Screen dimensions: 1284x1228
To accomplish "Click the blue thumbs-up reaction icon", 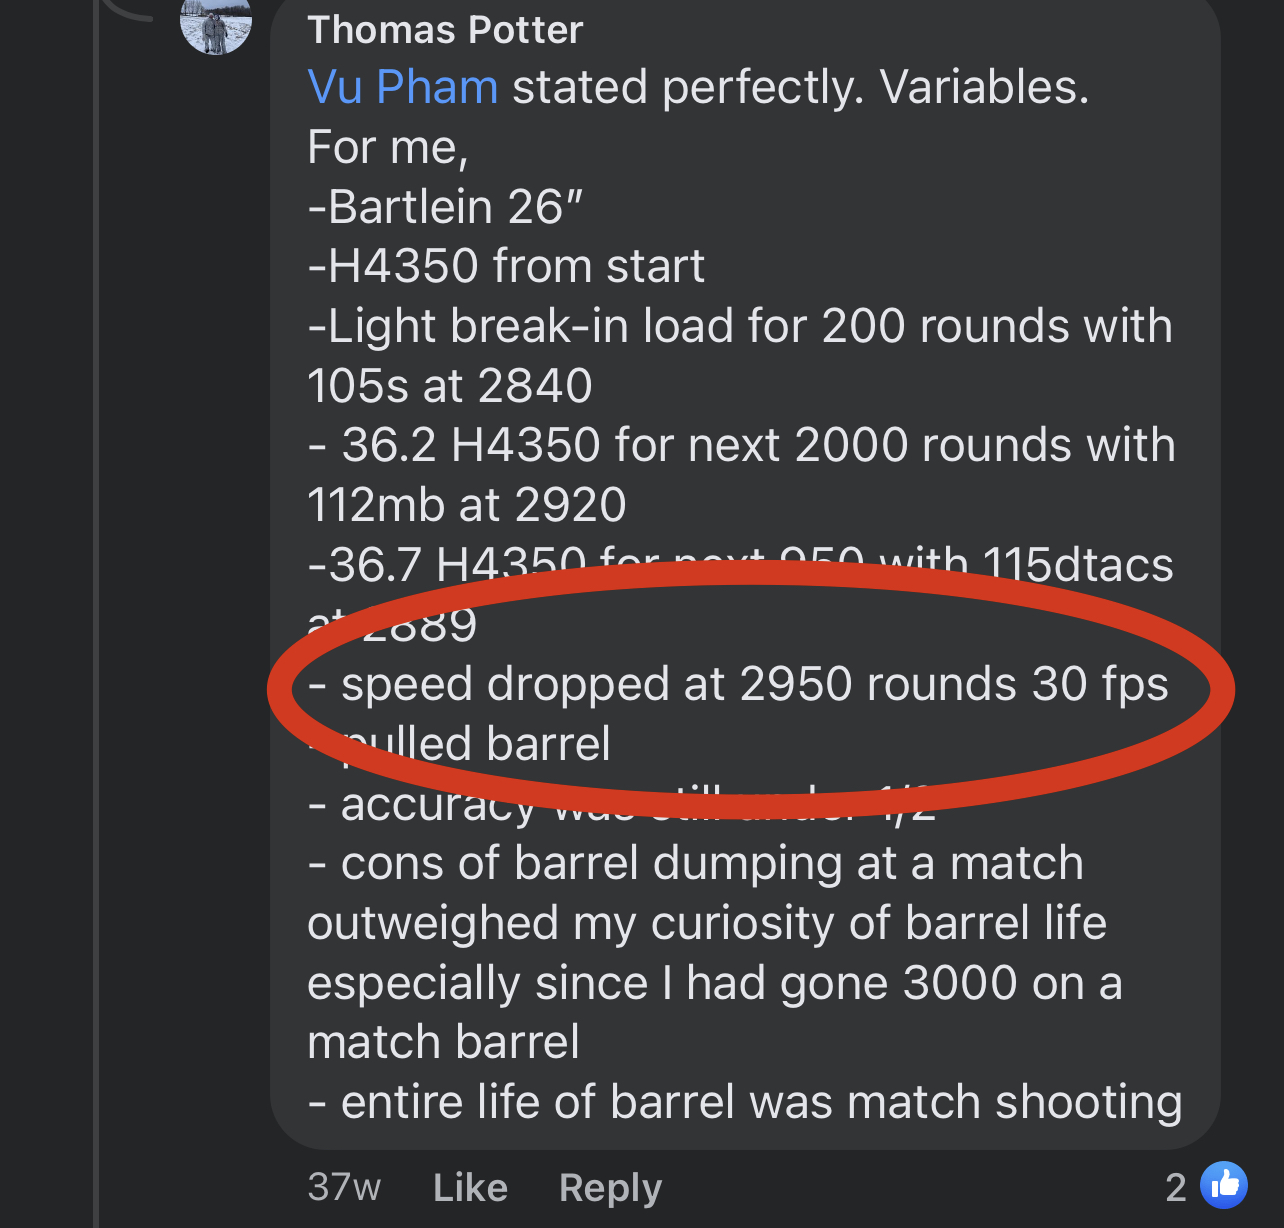I will pos(1224,1186).
